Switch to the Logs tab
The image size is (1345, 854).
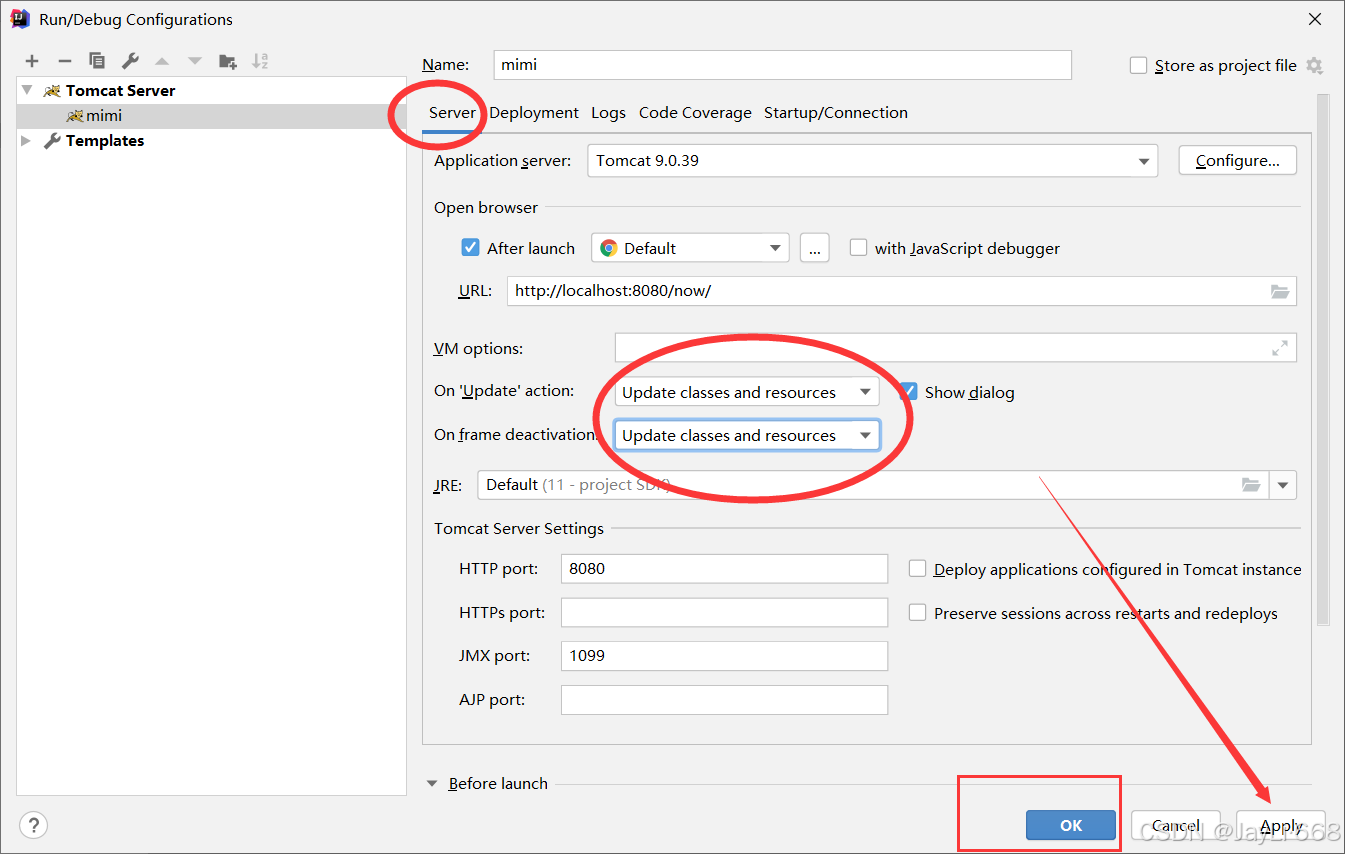(608, 113)
